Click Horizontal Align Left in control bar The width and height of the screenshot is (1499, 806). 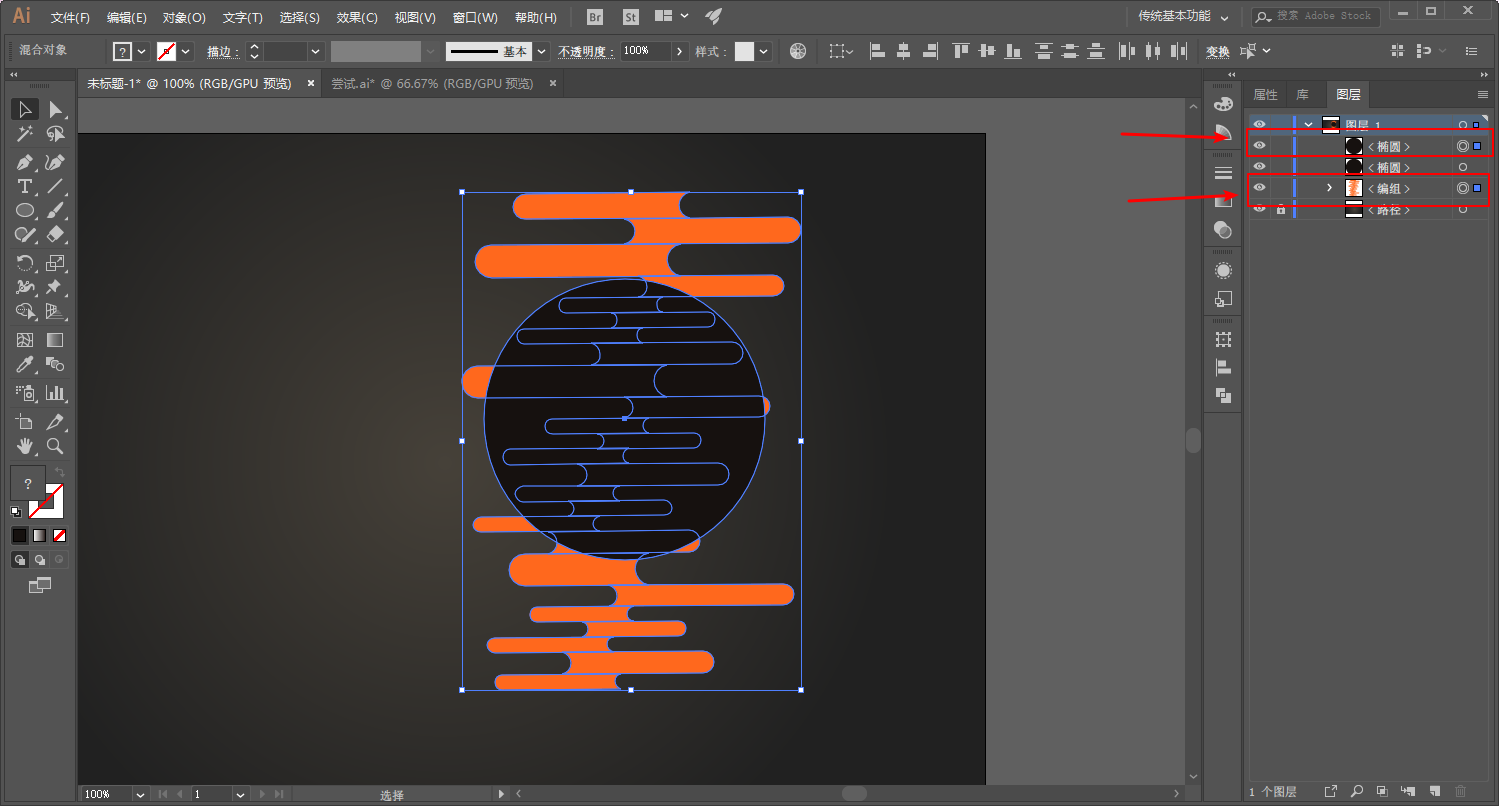coord(877,51)
